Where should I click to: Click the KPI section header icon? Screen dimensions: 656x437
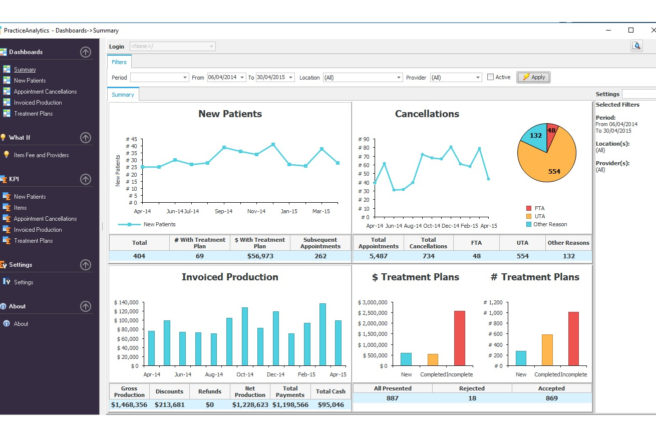point(3,179)
